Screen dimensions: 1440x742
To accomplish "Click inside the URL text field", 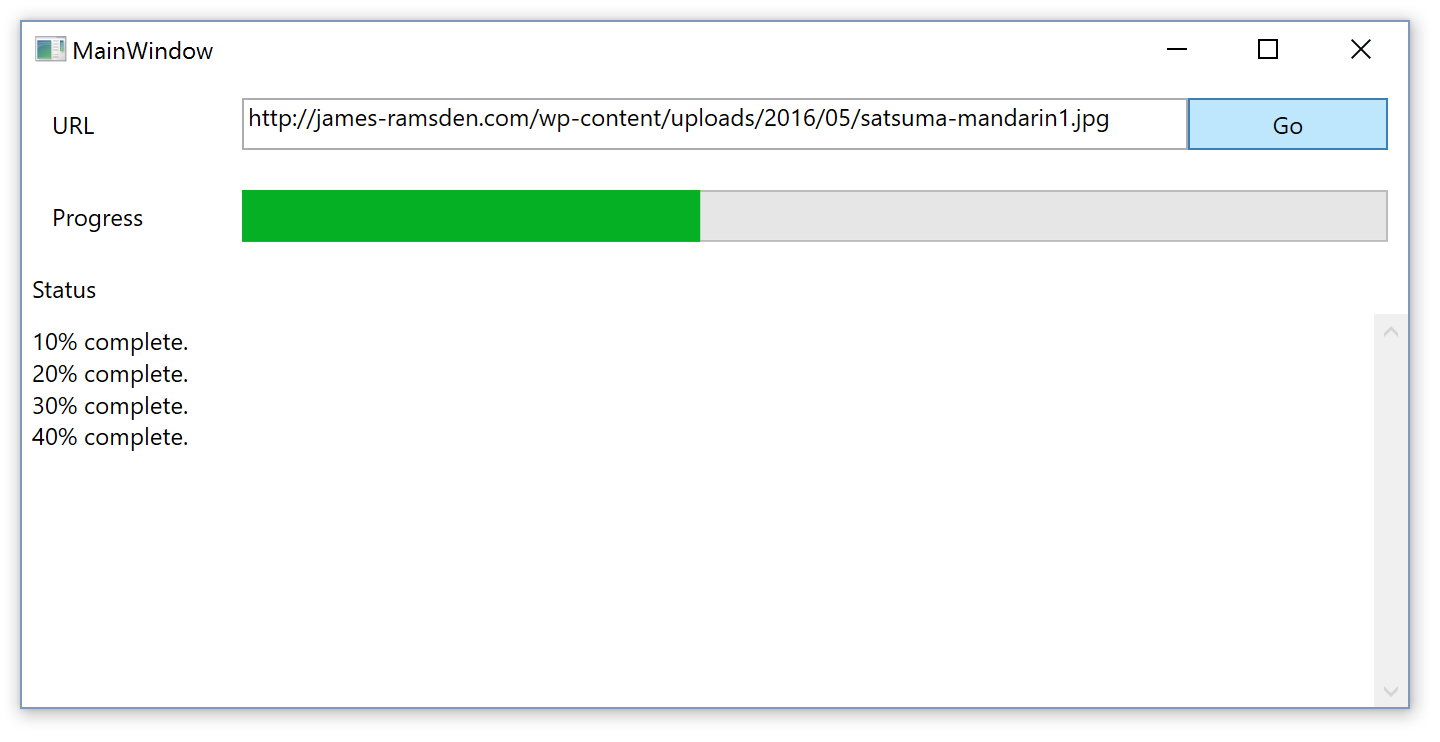I will click(714, 124).
